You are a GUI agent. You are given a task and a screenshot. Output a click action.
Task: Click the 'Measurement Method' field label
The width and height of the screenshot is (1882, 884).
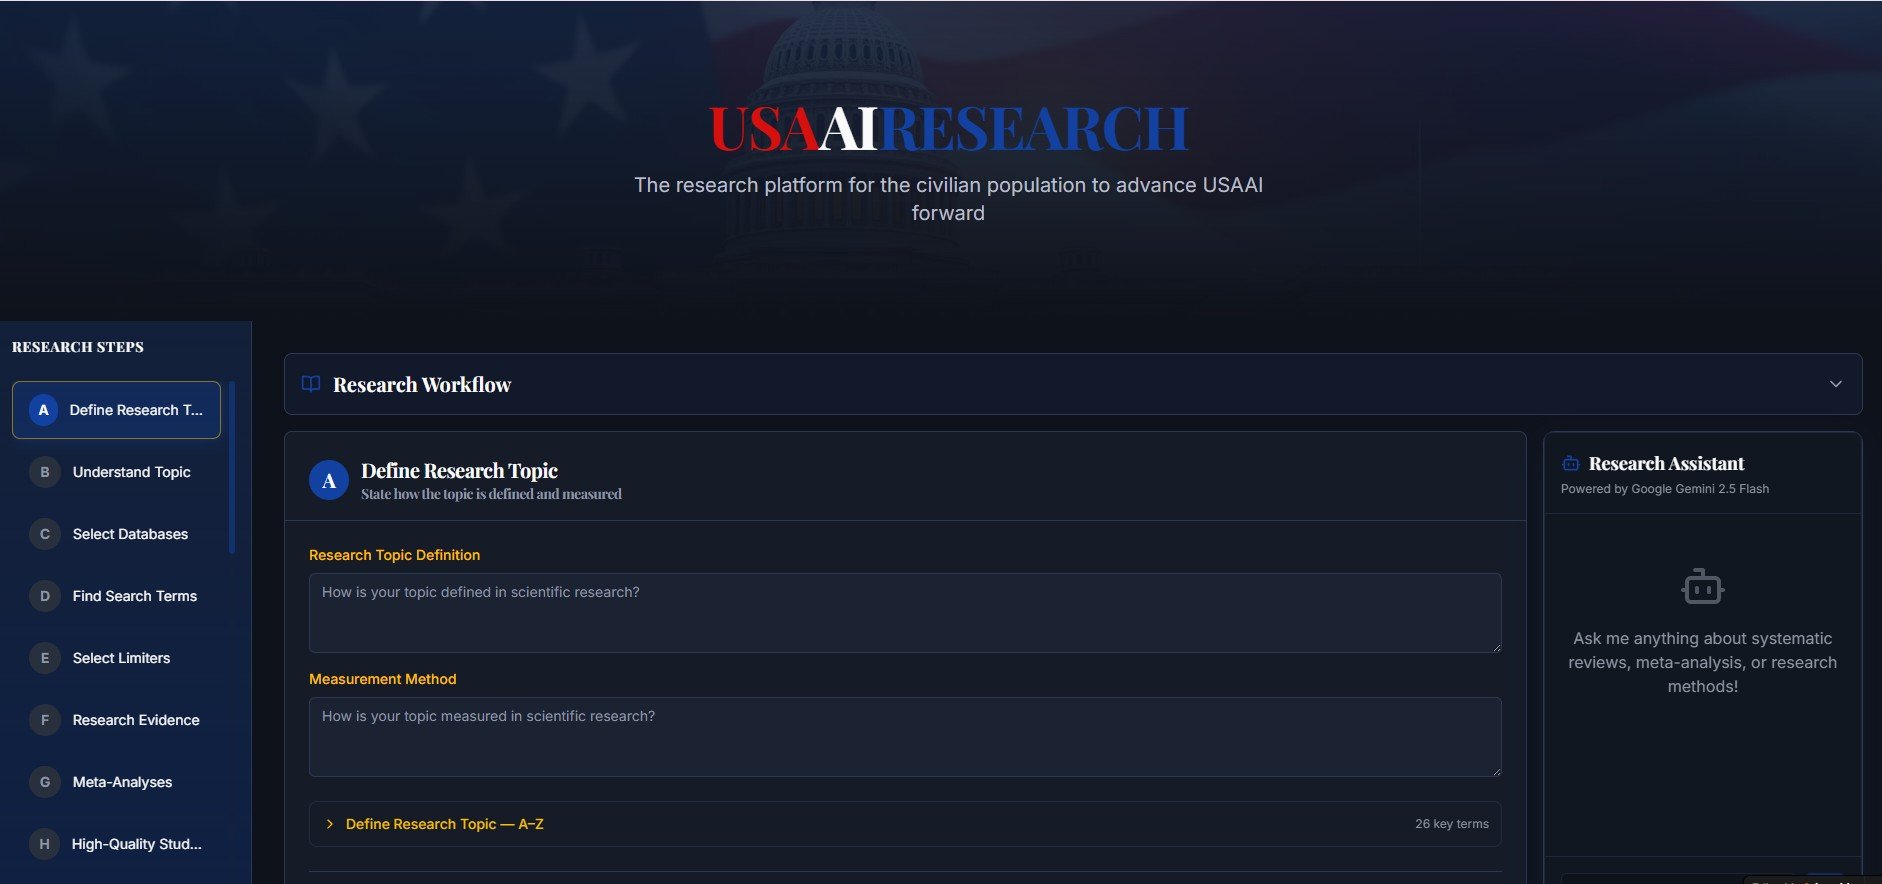382,679
